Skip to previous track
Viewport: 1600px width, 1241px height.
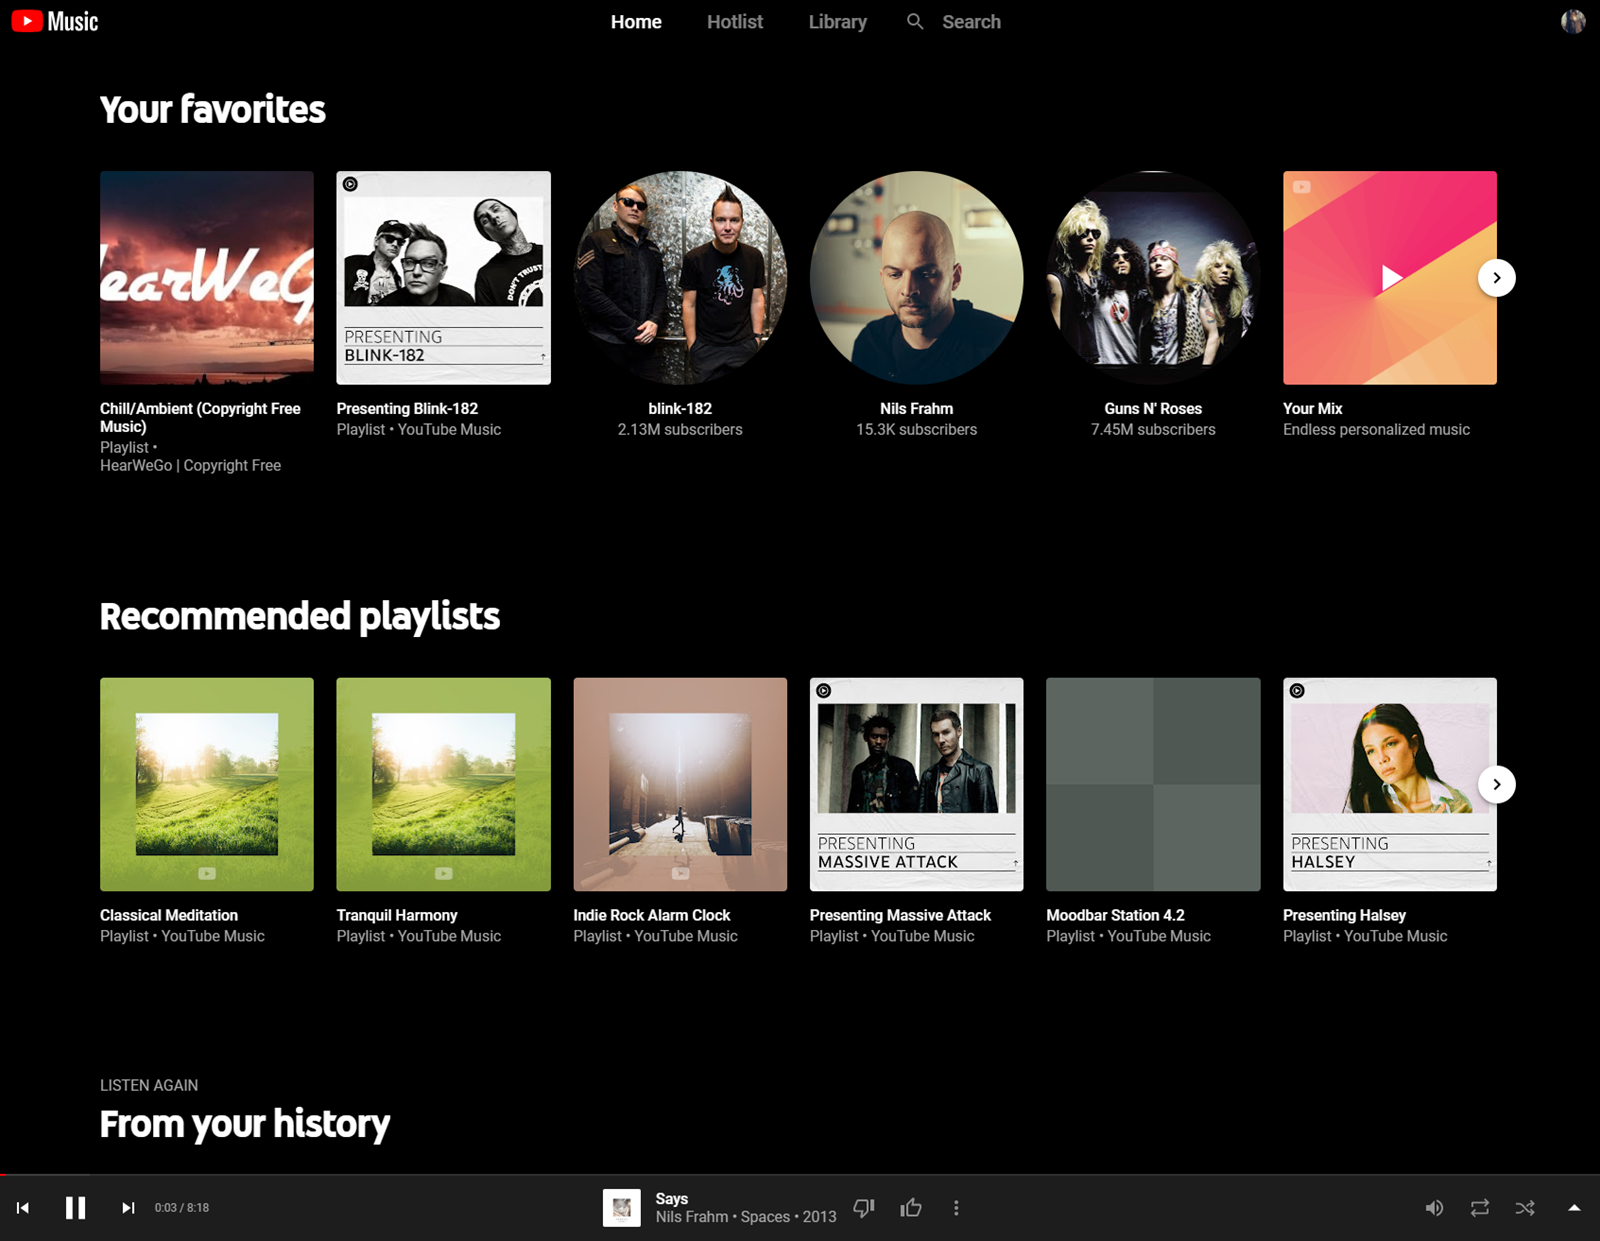click(x=23, y=1208)
